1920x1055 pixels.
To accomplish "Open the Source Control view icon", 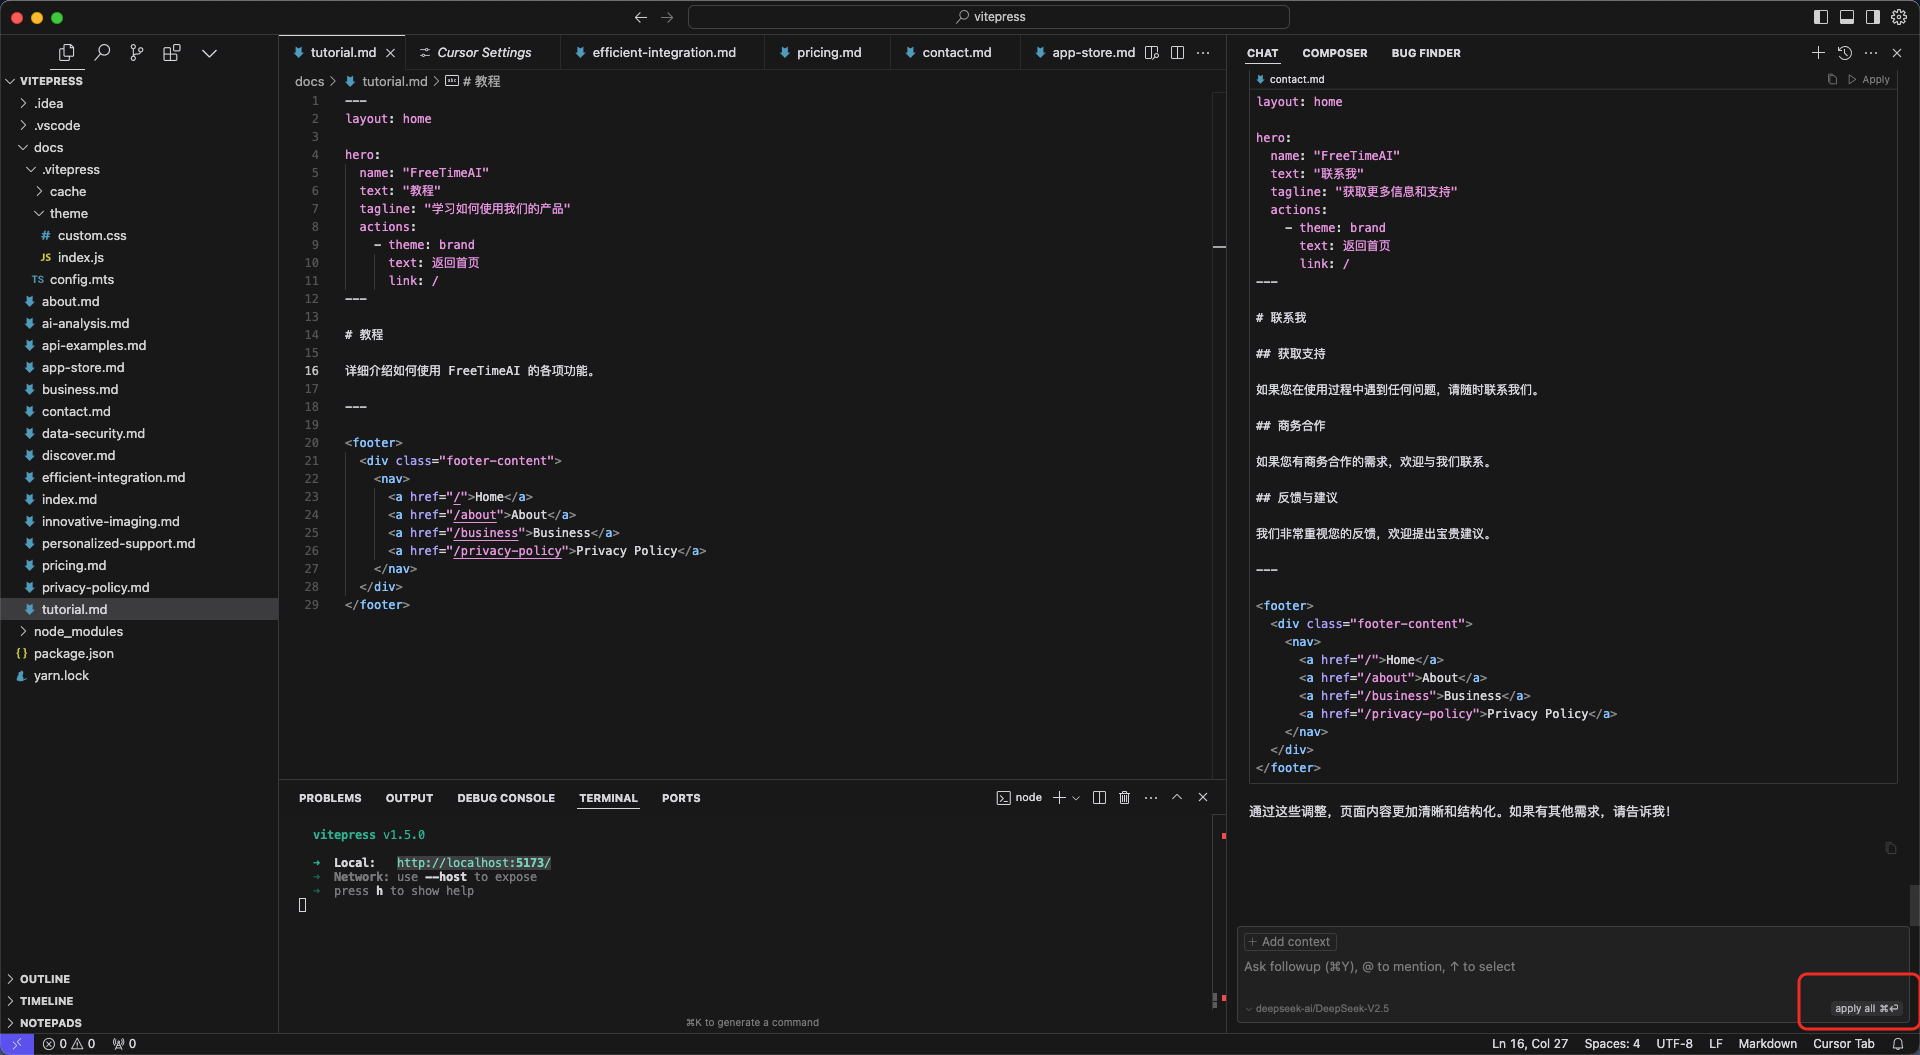I will coord(137,53).
